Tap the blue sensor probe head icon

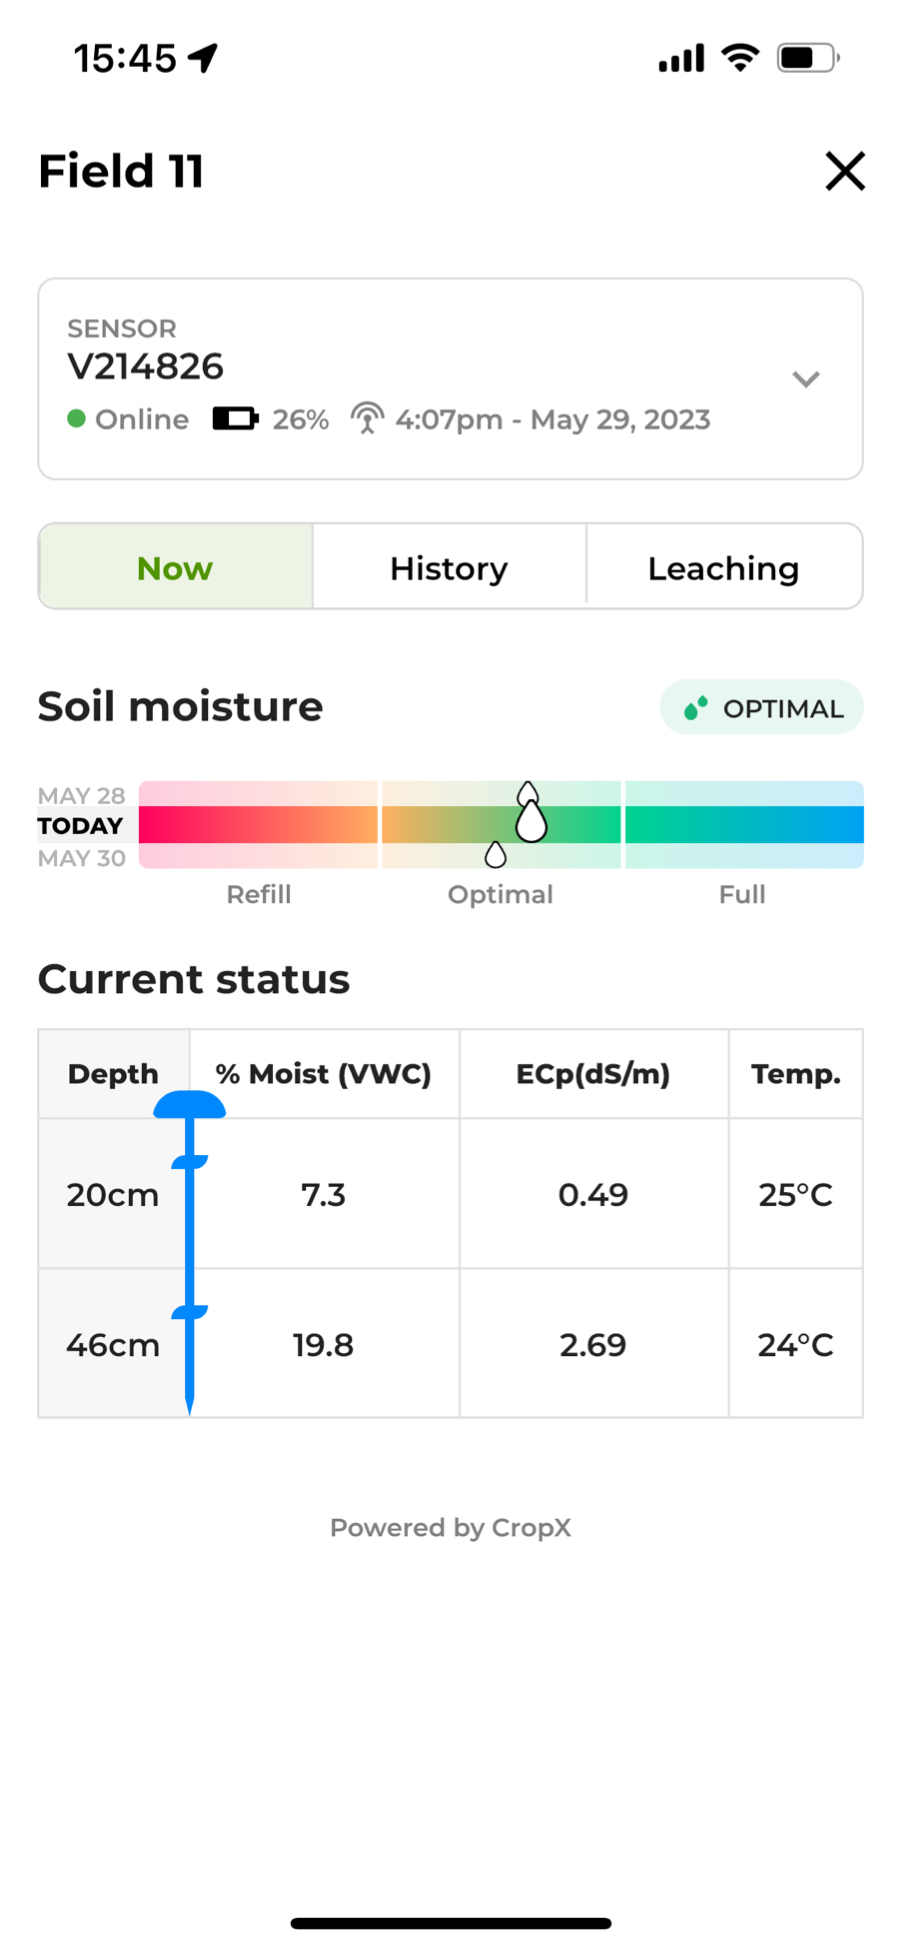(189, 1104)
